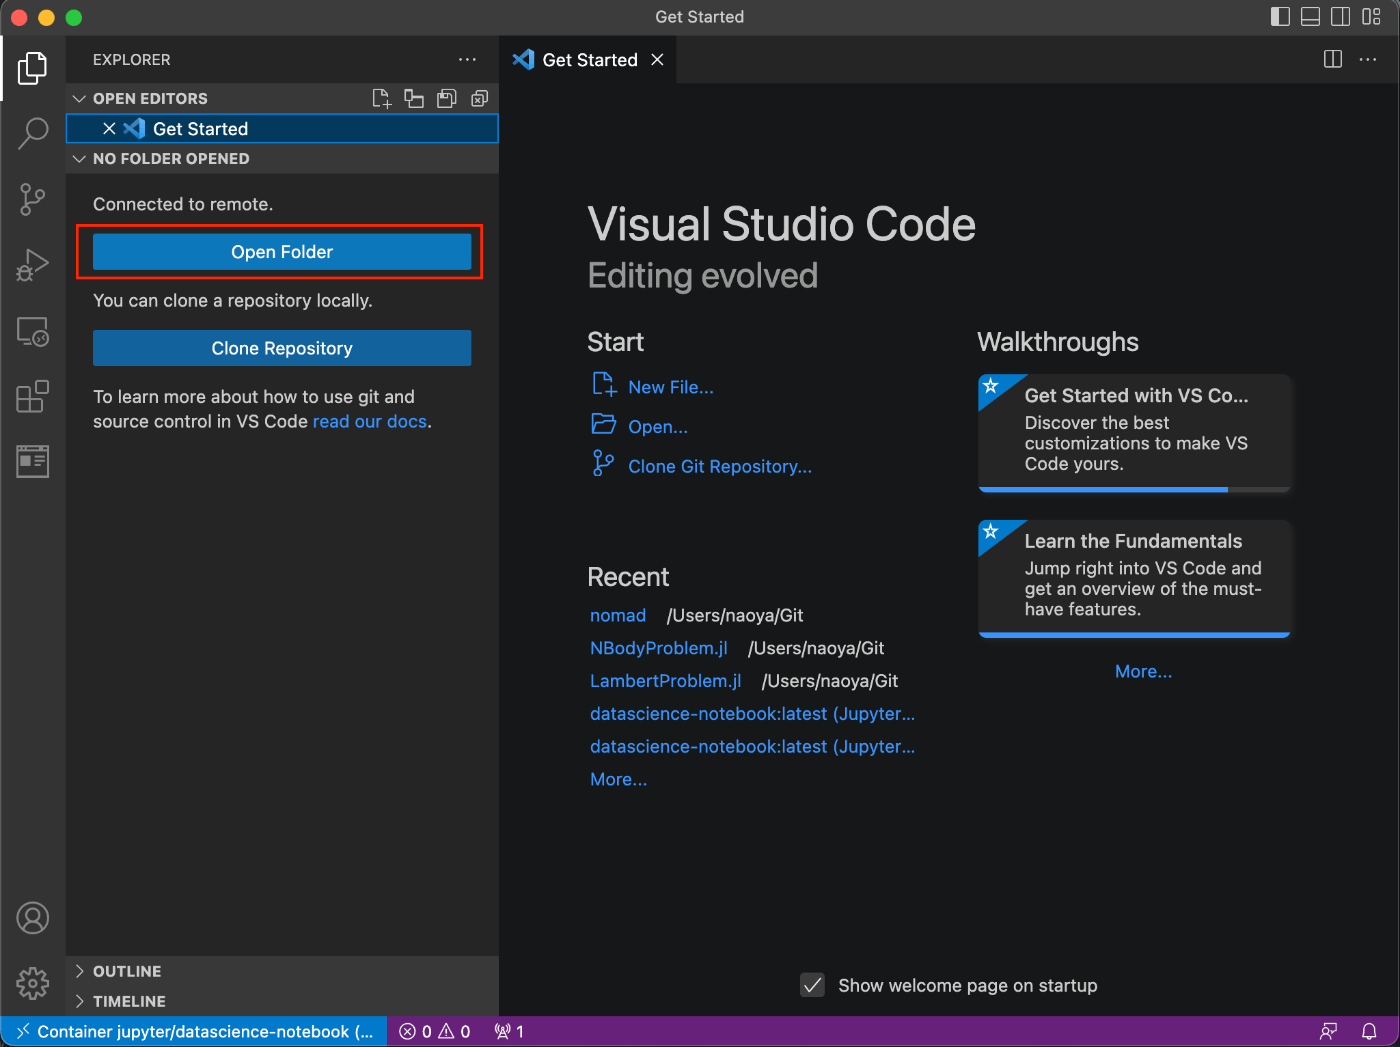Open recent LambertProblem.jl
1400x1047 pixels.
tap(666, 681)
